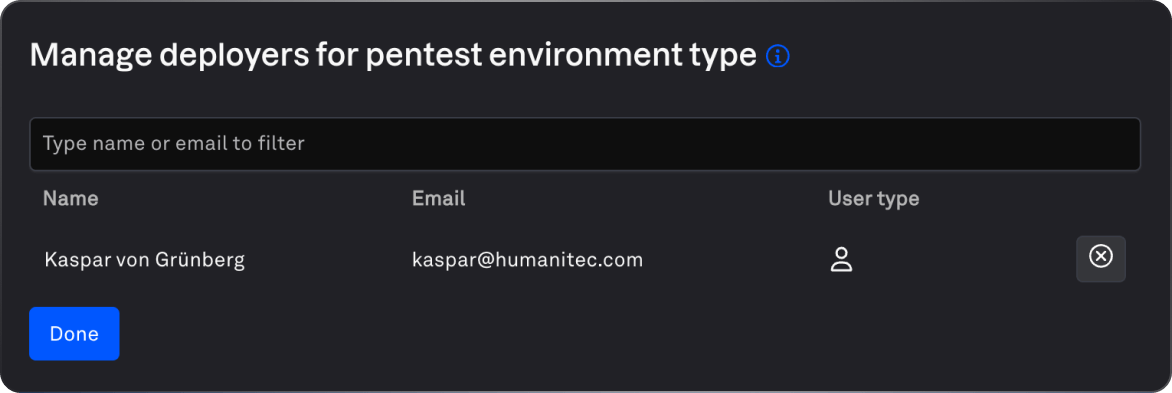Close the dialog using Done
Screen dimensions: 1172x393
tap(74, 333)
